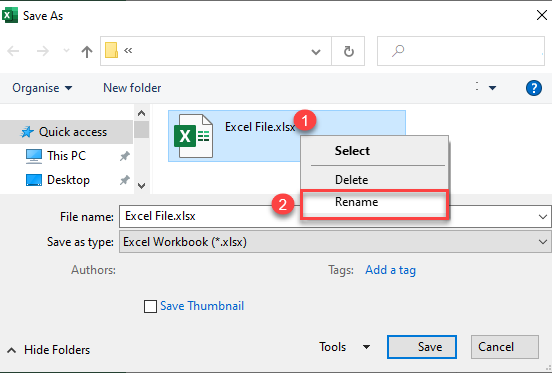Image resolution: width=552 pixels, height=373 pixels.
Task: Click the search box field
Action: pyautogui.click(x=460, y=51)
